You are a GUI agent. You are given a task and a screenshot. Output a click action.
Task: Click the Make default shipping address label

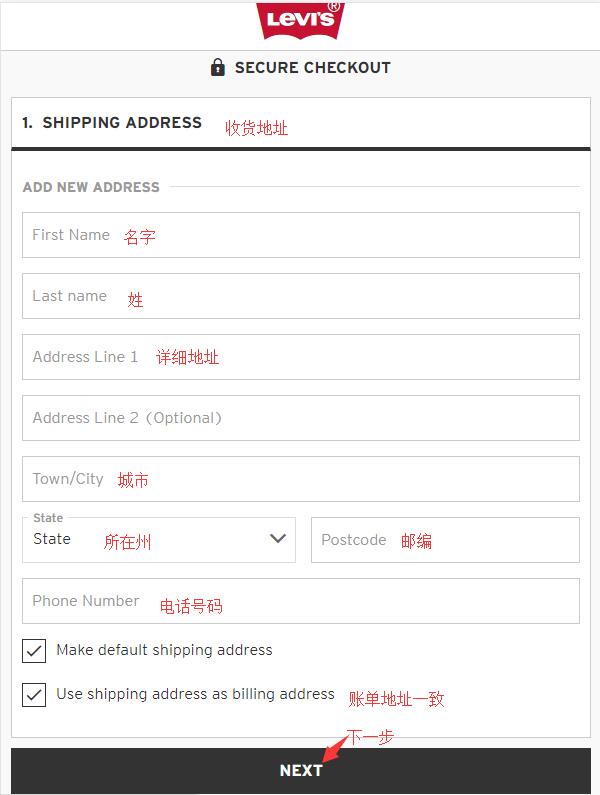pyautogui.click(x=164, y=650)
